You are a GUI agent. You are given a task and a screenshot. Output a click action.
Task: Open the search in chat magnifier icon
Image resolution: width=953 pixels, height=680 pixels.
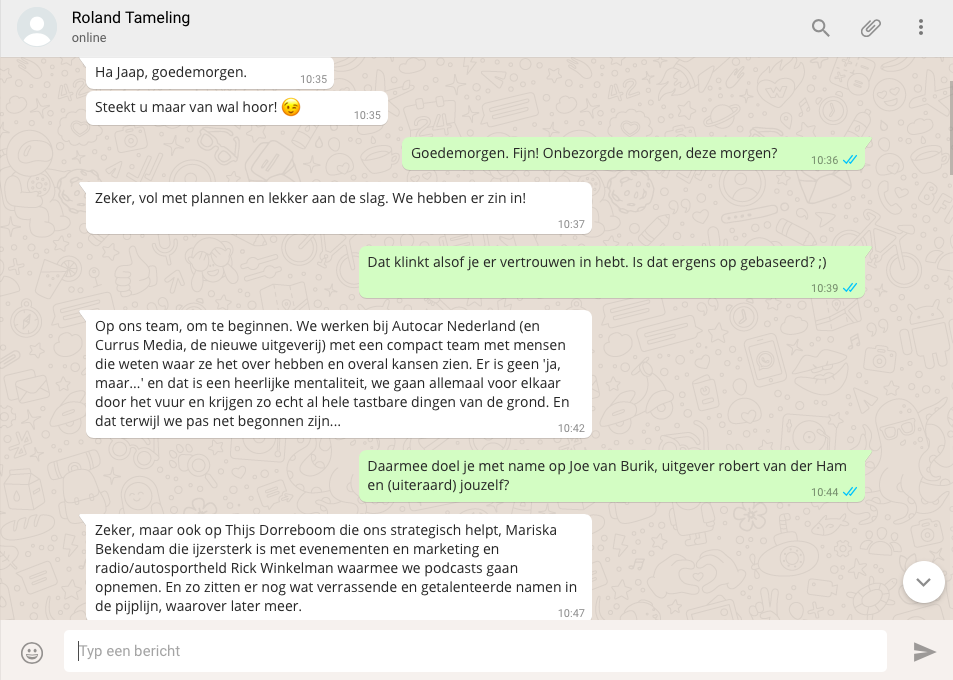coord(821,28)
